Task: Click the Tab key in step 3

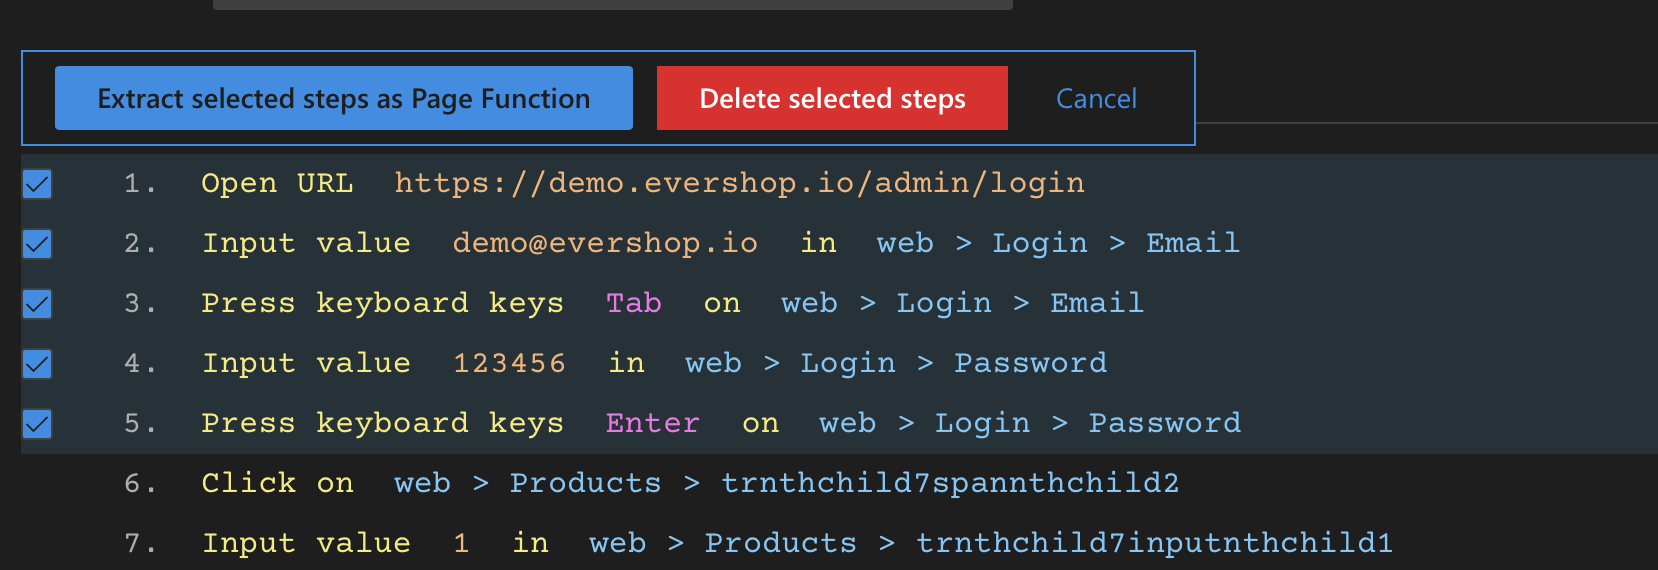Action: [x=633, y=303]
